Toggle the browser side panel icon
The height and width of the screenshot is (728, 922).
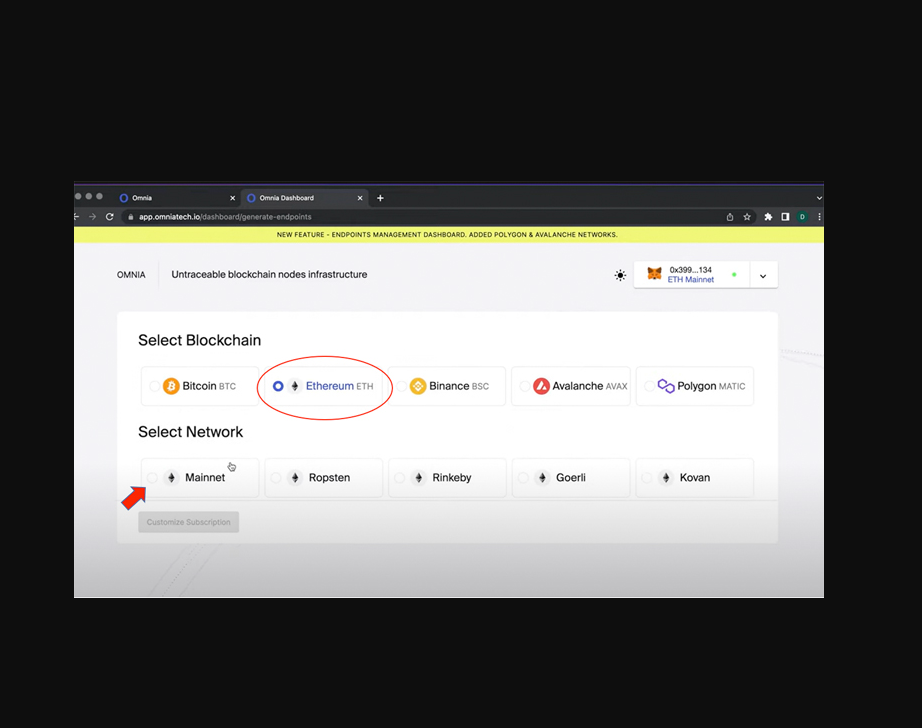point(785,217)
